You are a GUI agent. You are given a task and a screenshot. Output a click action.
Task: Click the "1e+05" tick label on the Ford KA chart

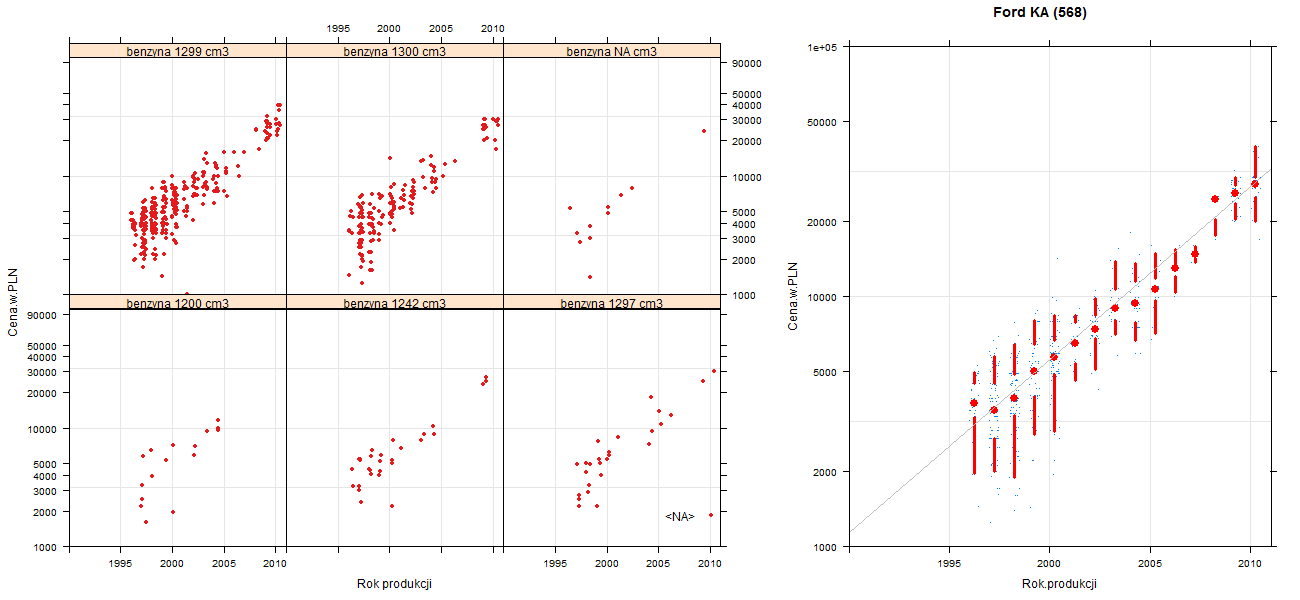[824, 47]
